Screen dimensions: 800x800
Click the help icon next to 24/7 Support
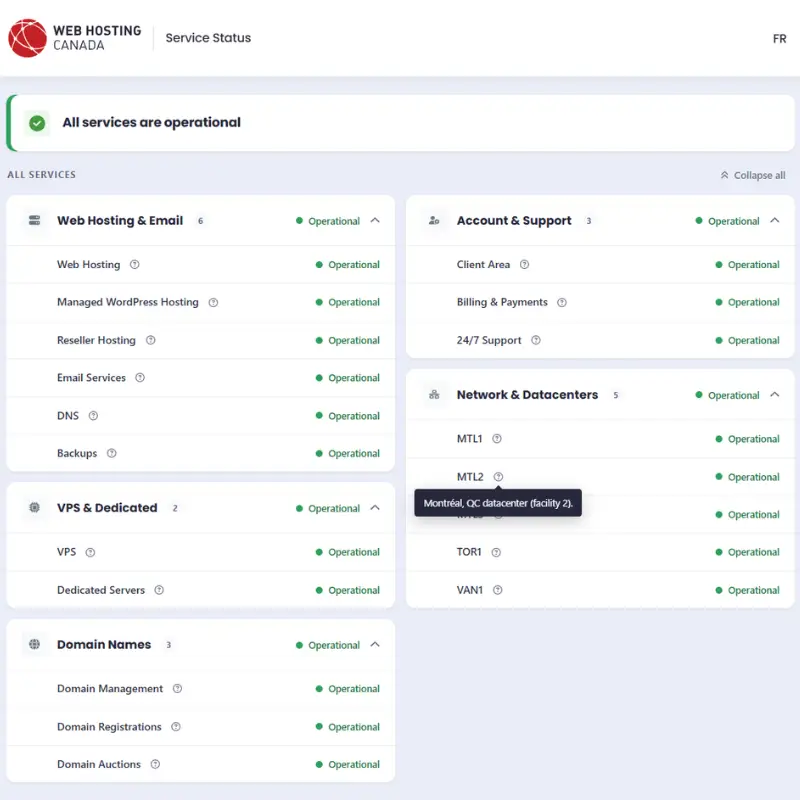click(536, 340)
